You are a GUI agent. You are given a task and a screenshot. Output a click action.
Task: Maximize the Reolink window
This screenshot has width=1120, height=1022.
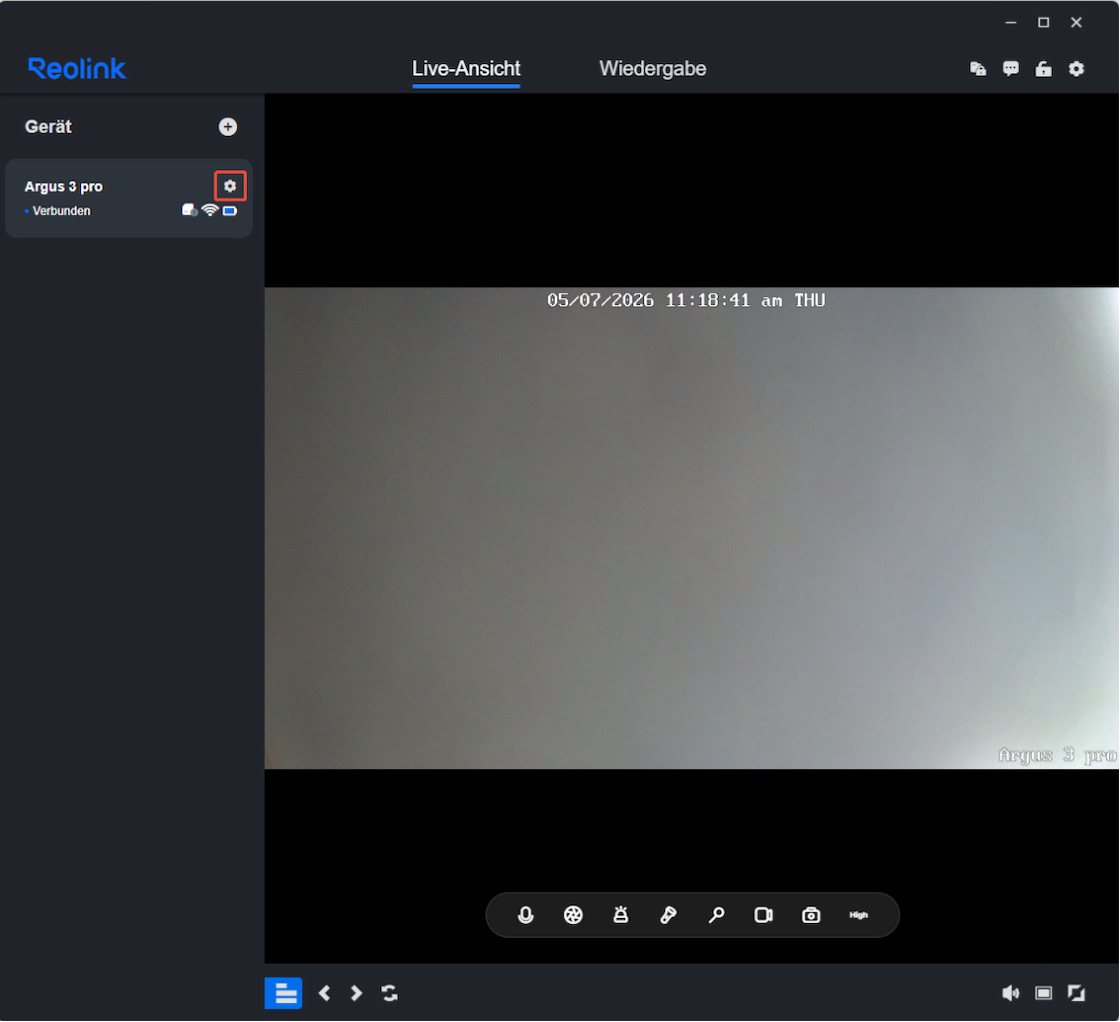click(x=1044, y=23)
